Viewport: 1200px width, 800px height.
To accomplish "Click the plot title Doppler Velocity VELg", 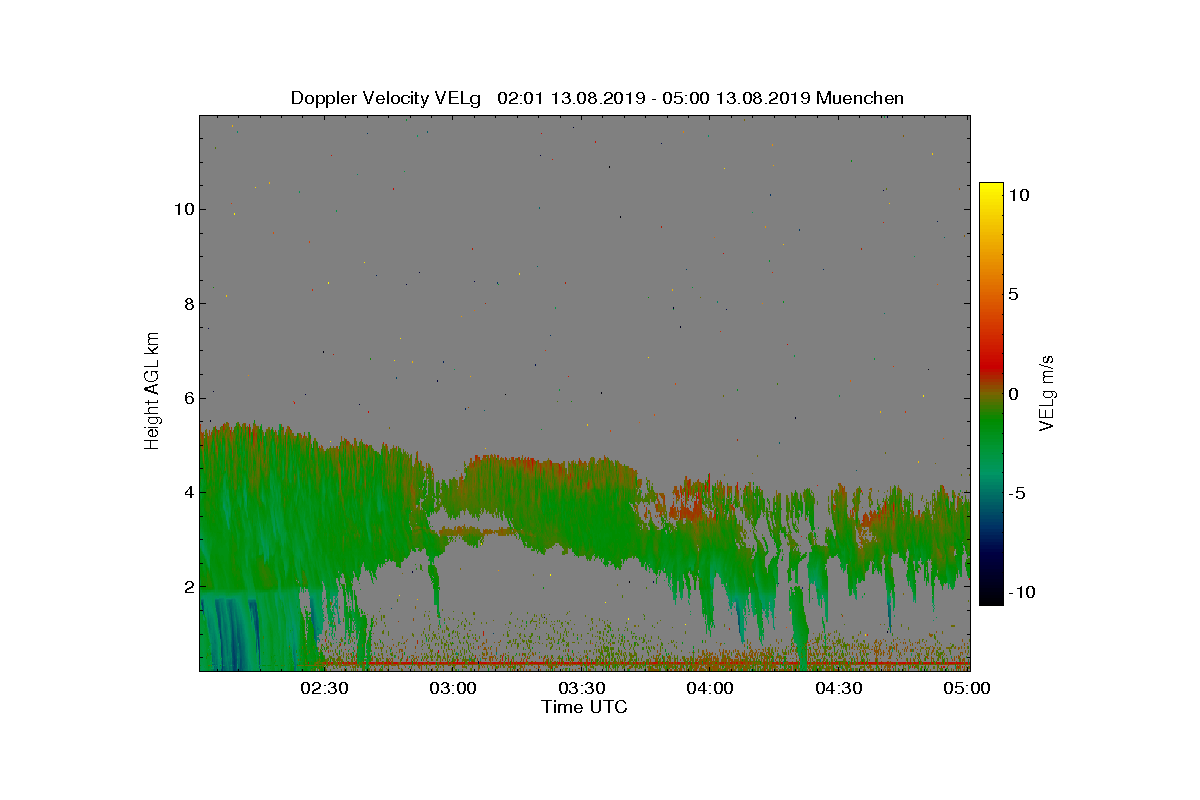I will point(386,98).
